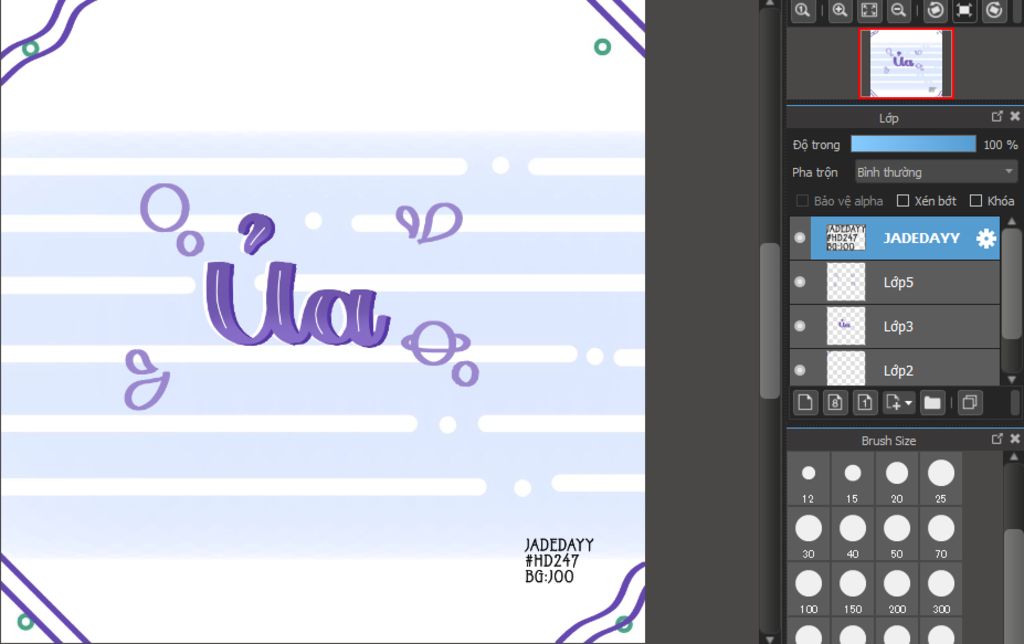Check the Khóa lock checkbox

976,201
